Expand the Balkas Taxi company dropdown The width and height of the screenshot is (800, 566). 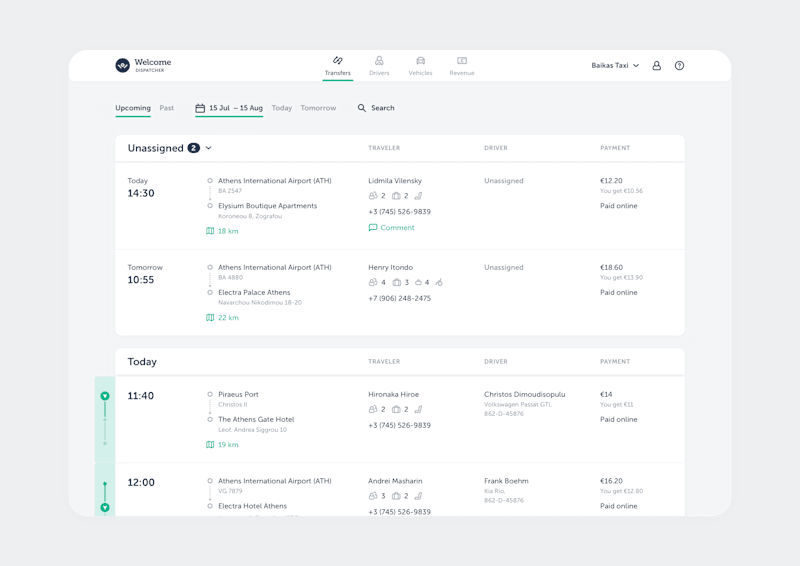[615, 65]
